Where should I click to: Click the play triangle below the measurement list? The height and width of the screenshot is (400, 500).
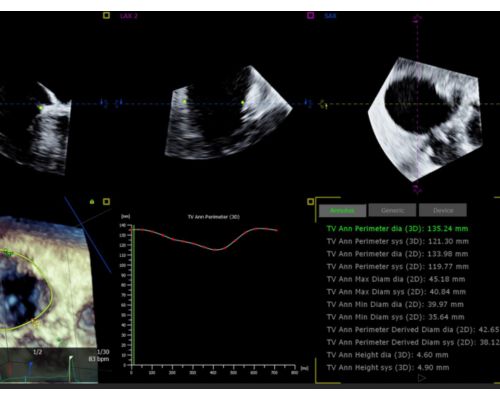point(422,378)
